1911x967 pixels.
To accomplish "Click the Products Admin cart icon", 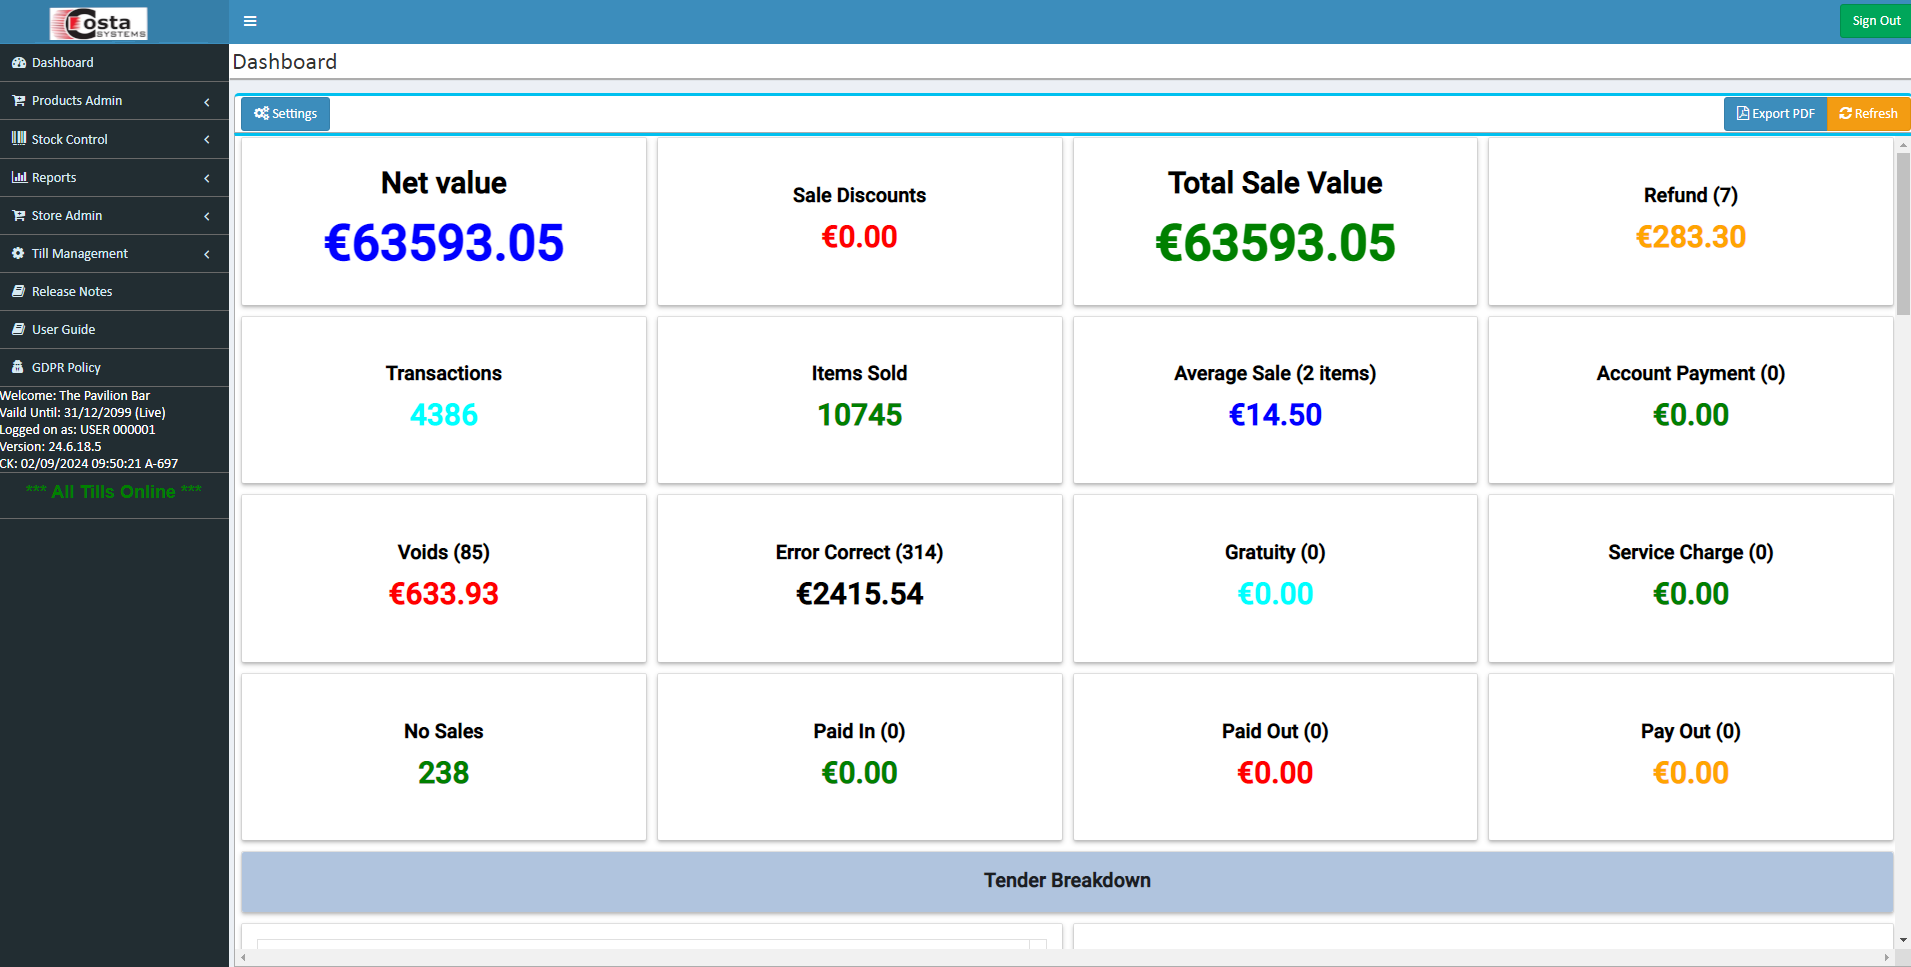I will (x=18, y=100).
